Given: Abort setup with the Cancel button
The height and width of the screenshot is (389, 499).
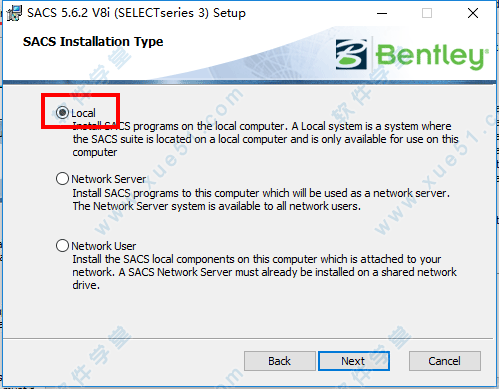Looking at the screenshot, I should pos(445,361).
